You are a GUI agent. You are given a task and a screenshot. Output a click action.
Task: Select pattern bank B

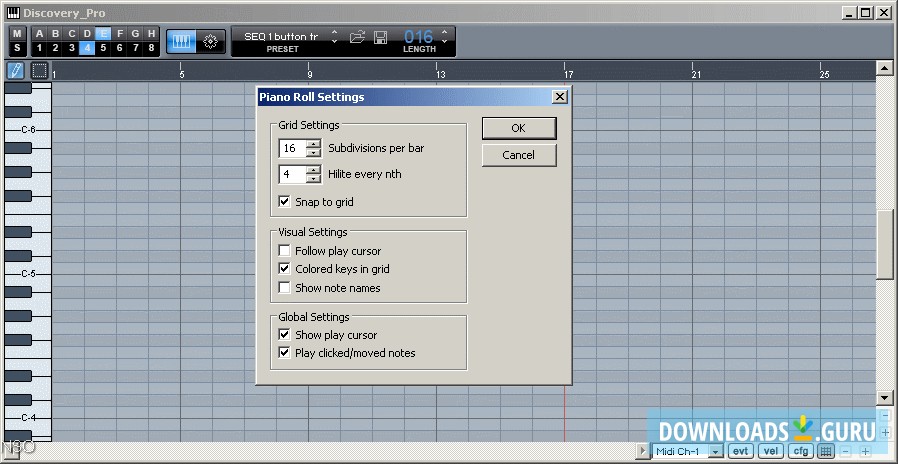click(55, 34)
